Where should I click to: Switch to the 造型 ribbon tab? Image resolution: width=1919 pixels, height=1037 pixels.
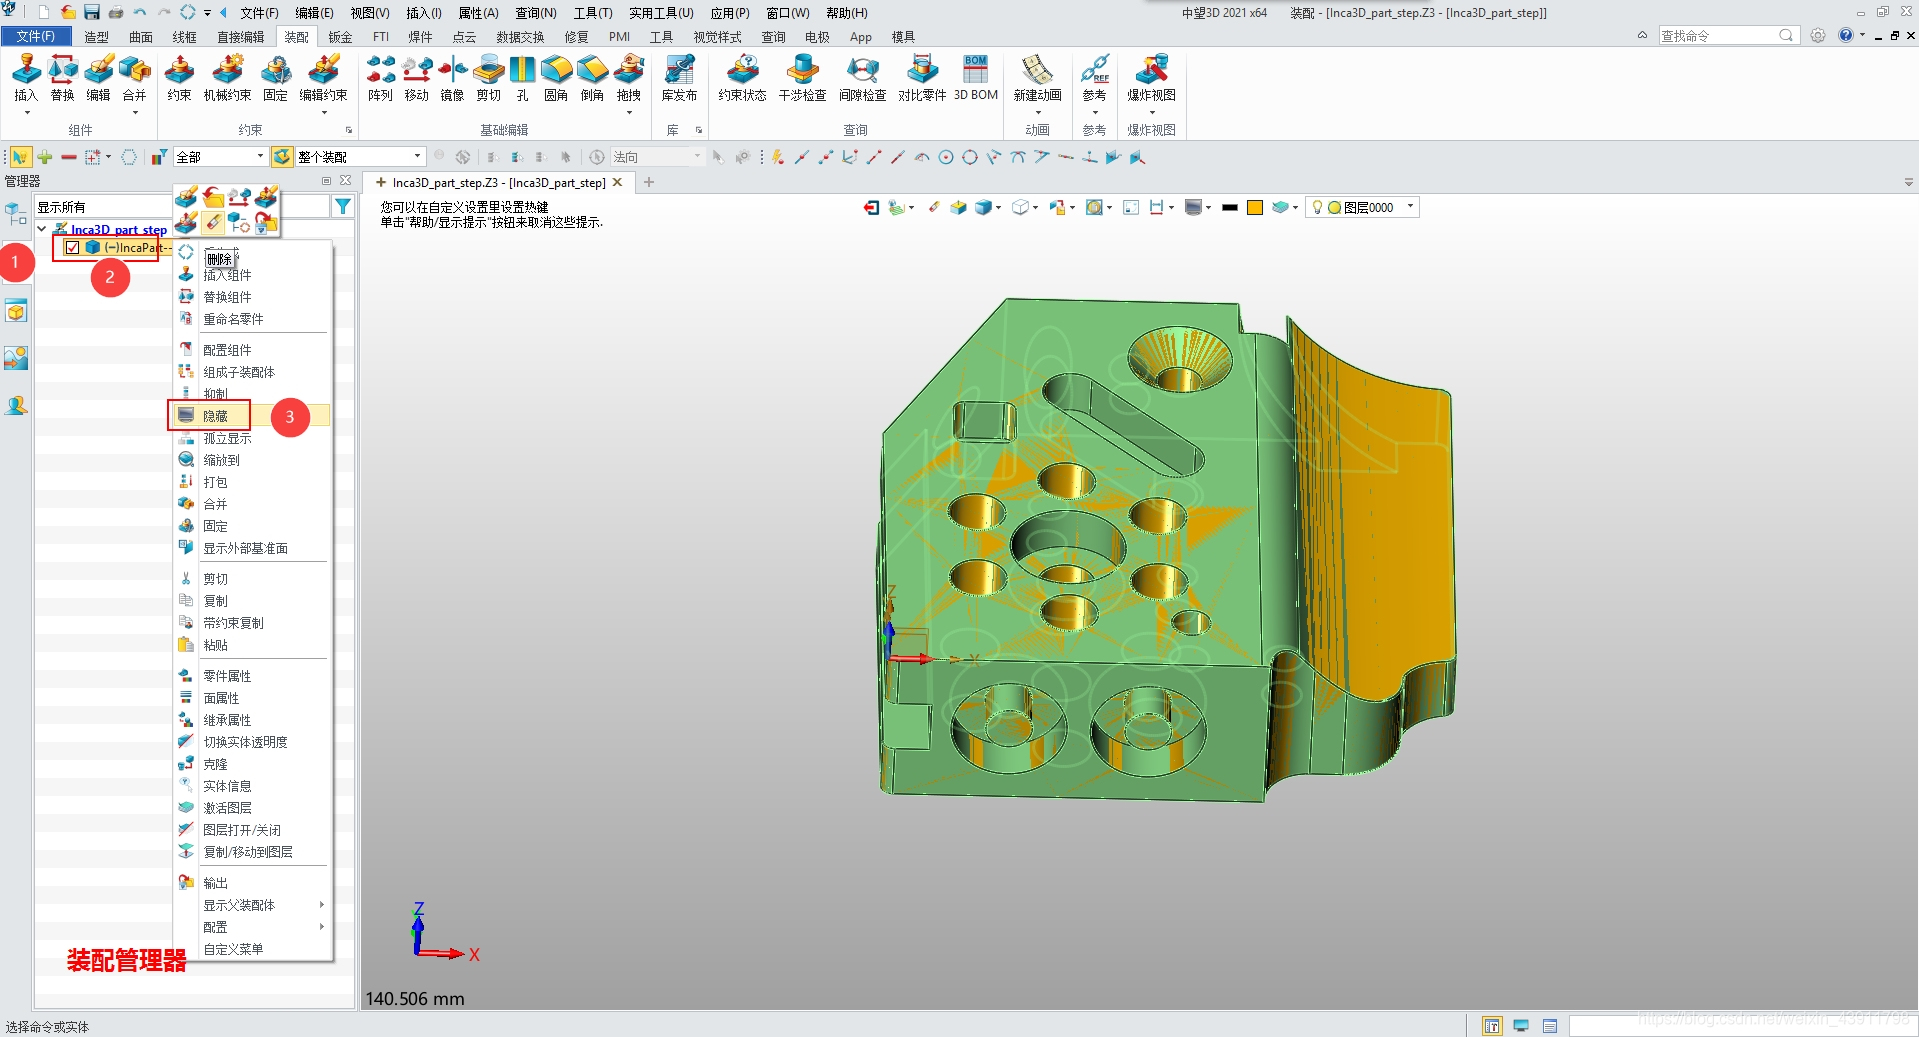point(96,37)
